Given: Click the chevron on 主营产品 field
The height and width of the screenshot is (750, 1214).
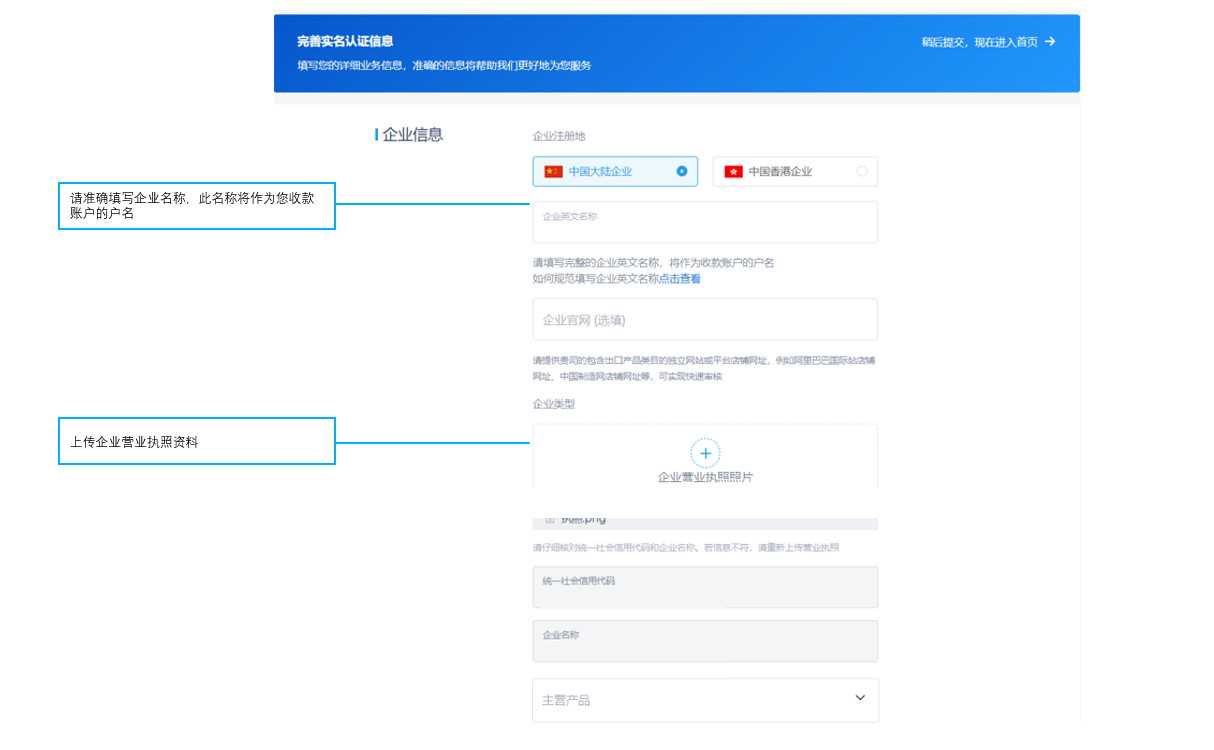Looking at the screenshot, I should [858, 699].
